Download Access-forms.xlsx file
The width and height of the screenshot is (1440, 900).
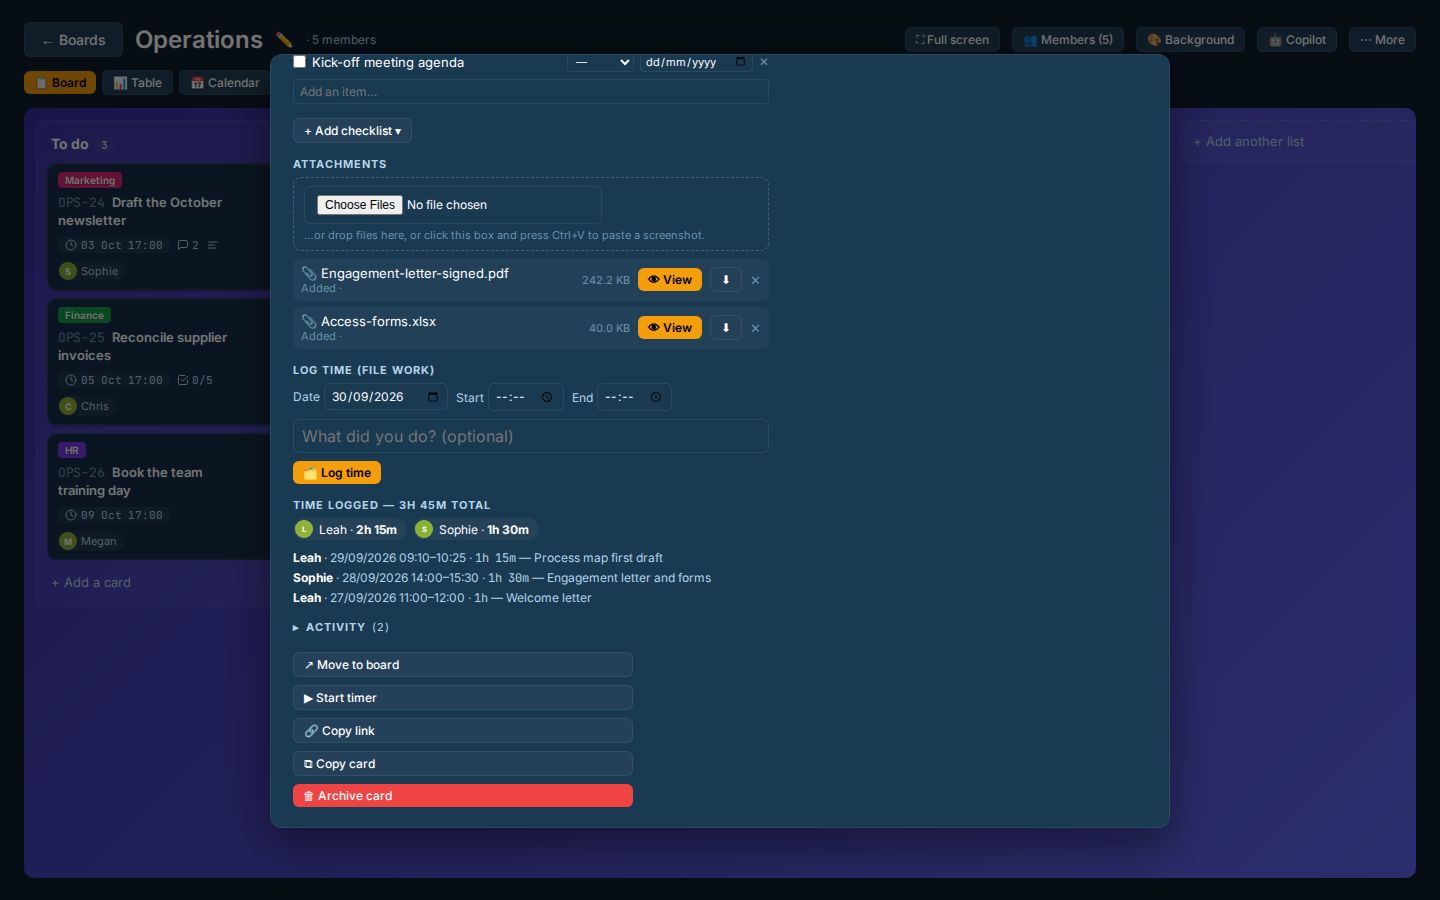coord(726,328)
